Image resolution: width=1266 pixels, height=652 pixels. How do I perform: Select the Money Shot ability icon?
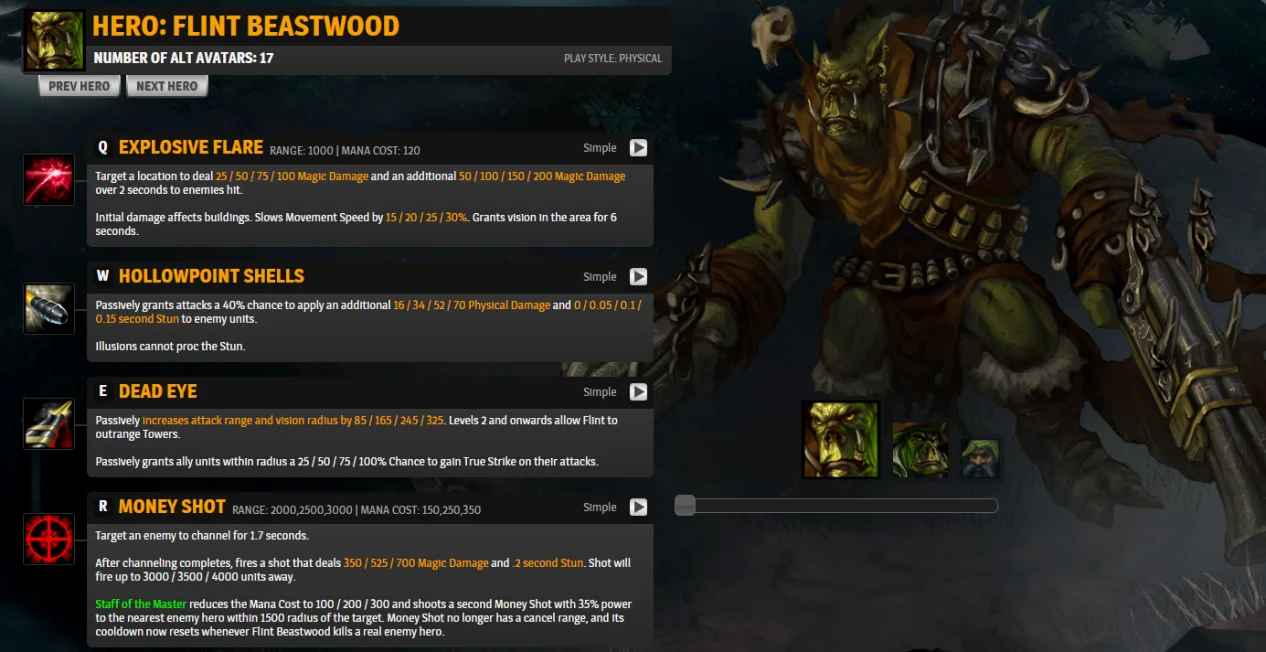tap(49, 539)
